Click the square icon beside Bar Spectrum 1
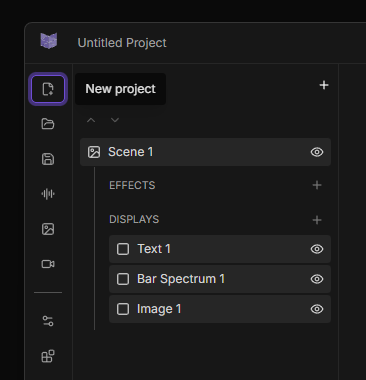Screen dimensions: 366x380 tap(123, 279)
